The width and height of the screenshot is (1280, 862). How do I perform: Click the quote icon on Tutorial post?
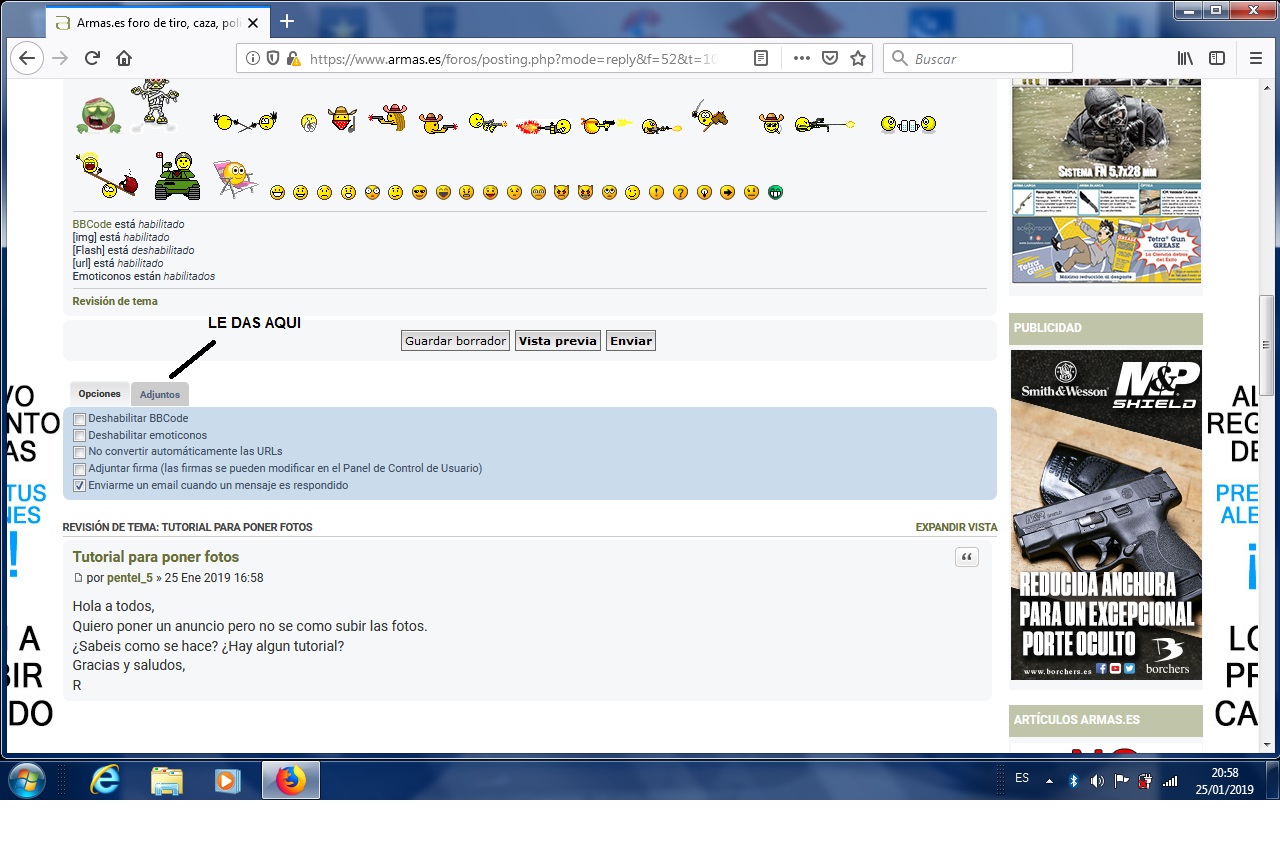tap(966, 558)
